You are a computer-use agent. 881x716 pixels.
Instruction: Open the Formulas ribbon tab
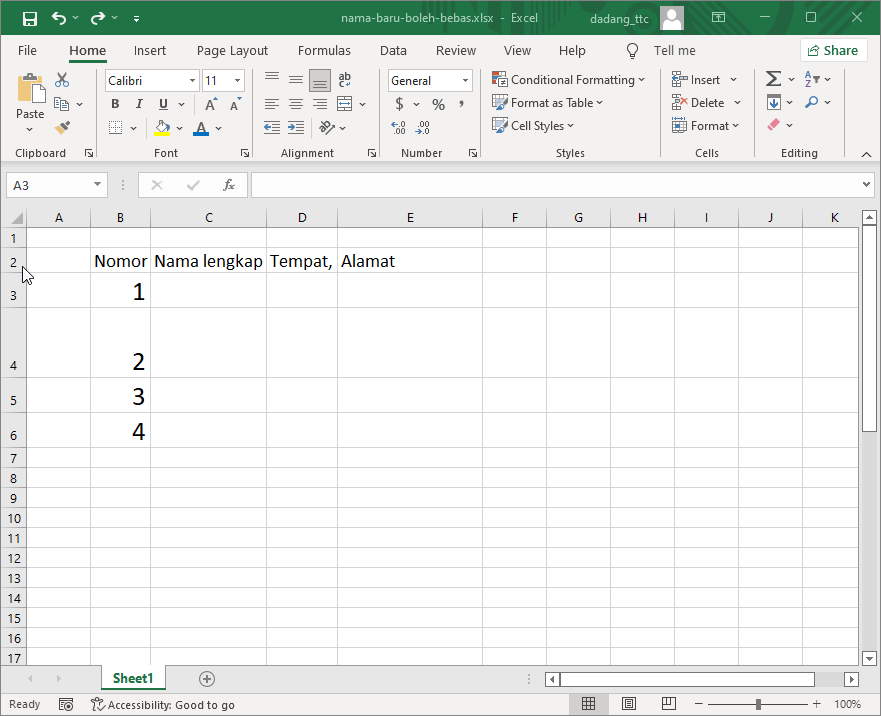324,50
